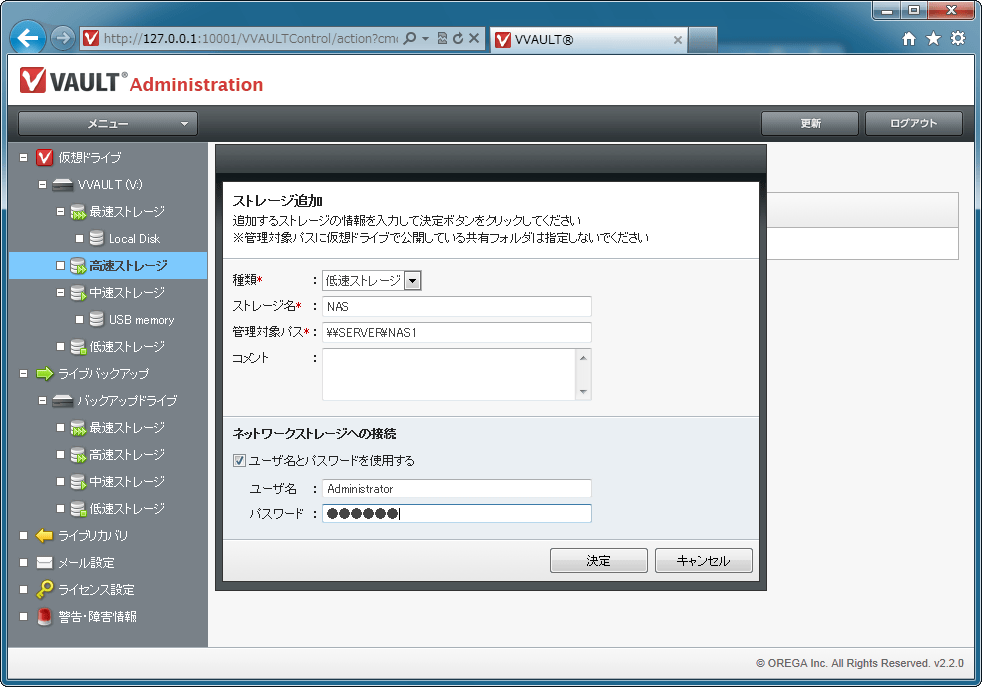
Task: Click the yellow arrow ライブリカバリ icon
Action: [44, 535]
